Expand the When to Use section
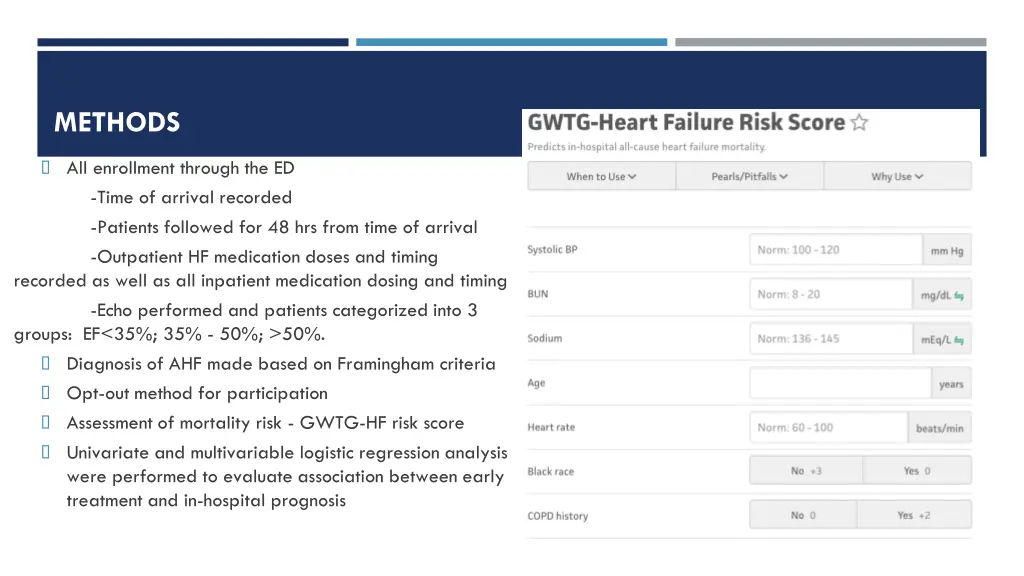This screenshot has width=1024, height=576. click(601, 176)
